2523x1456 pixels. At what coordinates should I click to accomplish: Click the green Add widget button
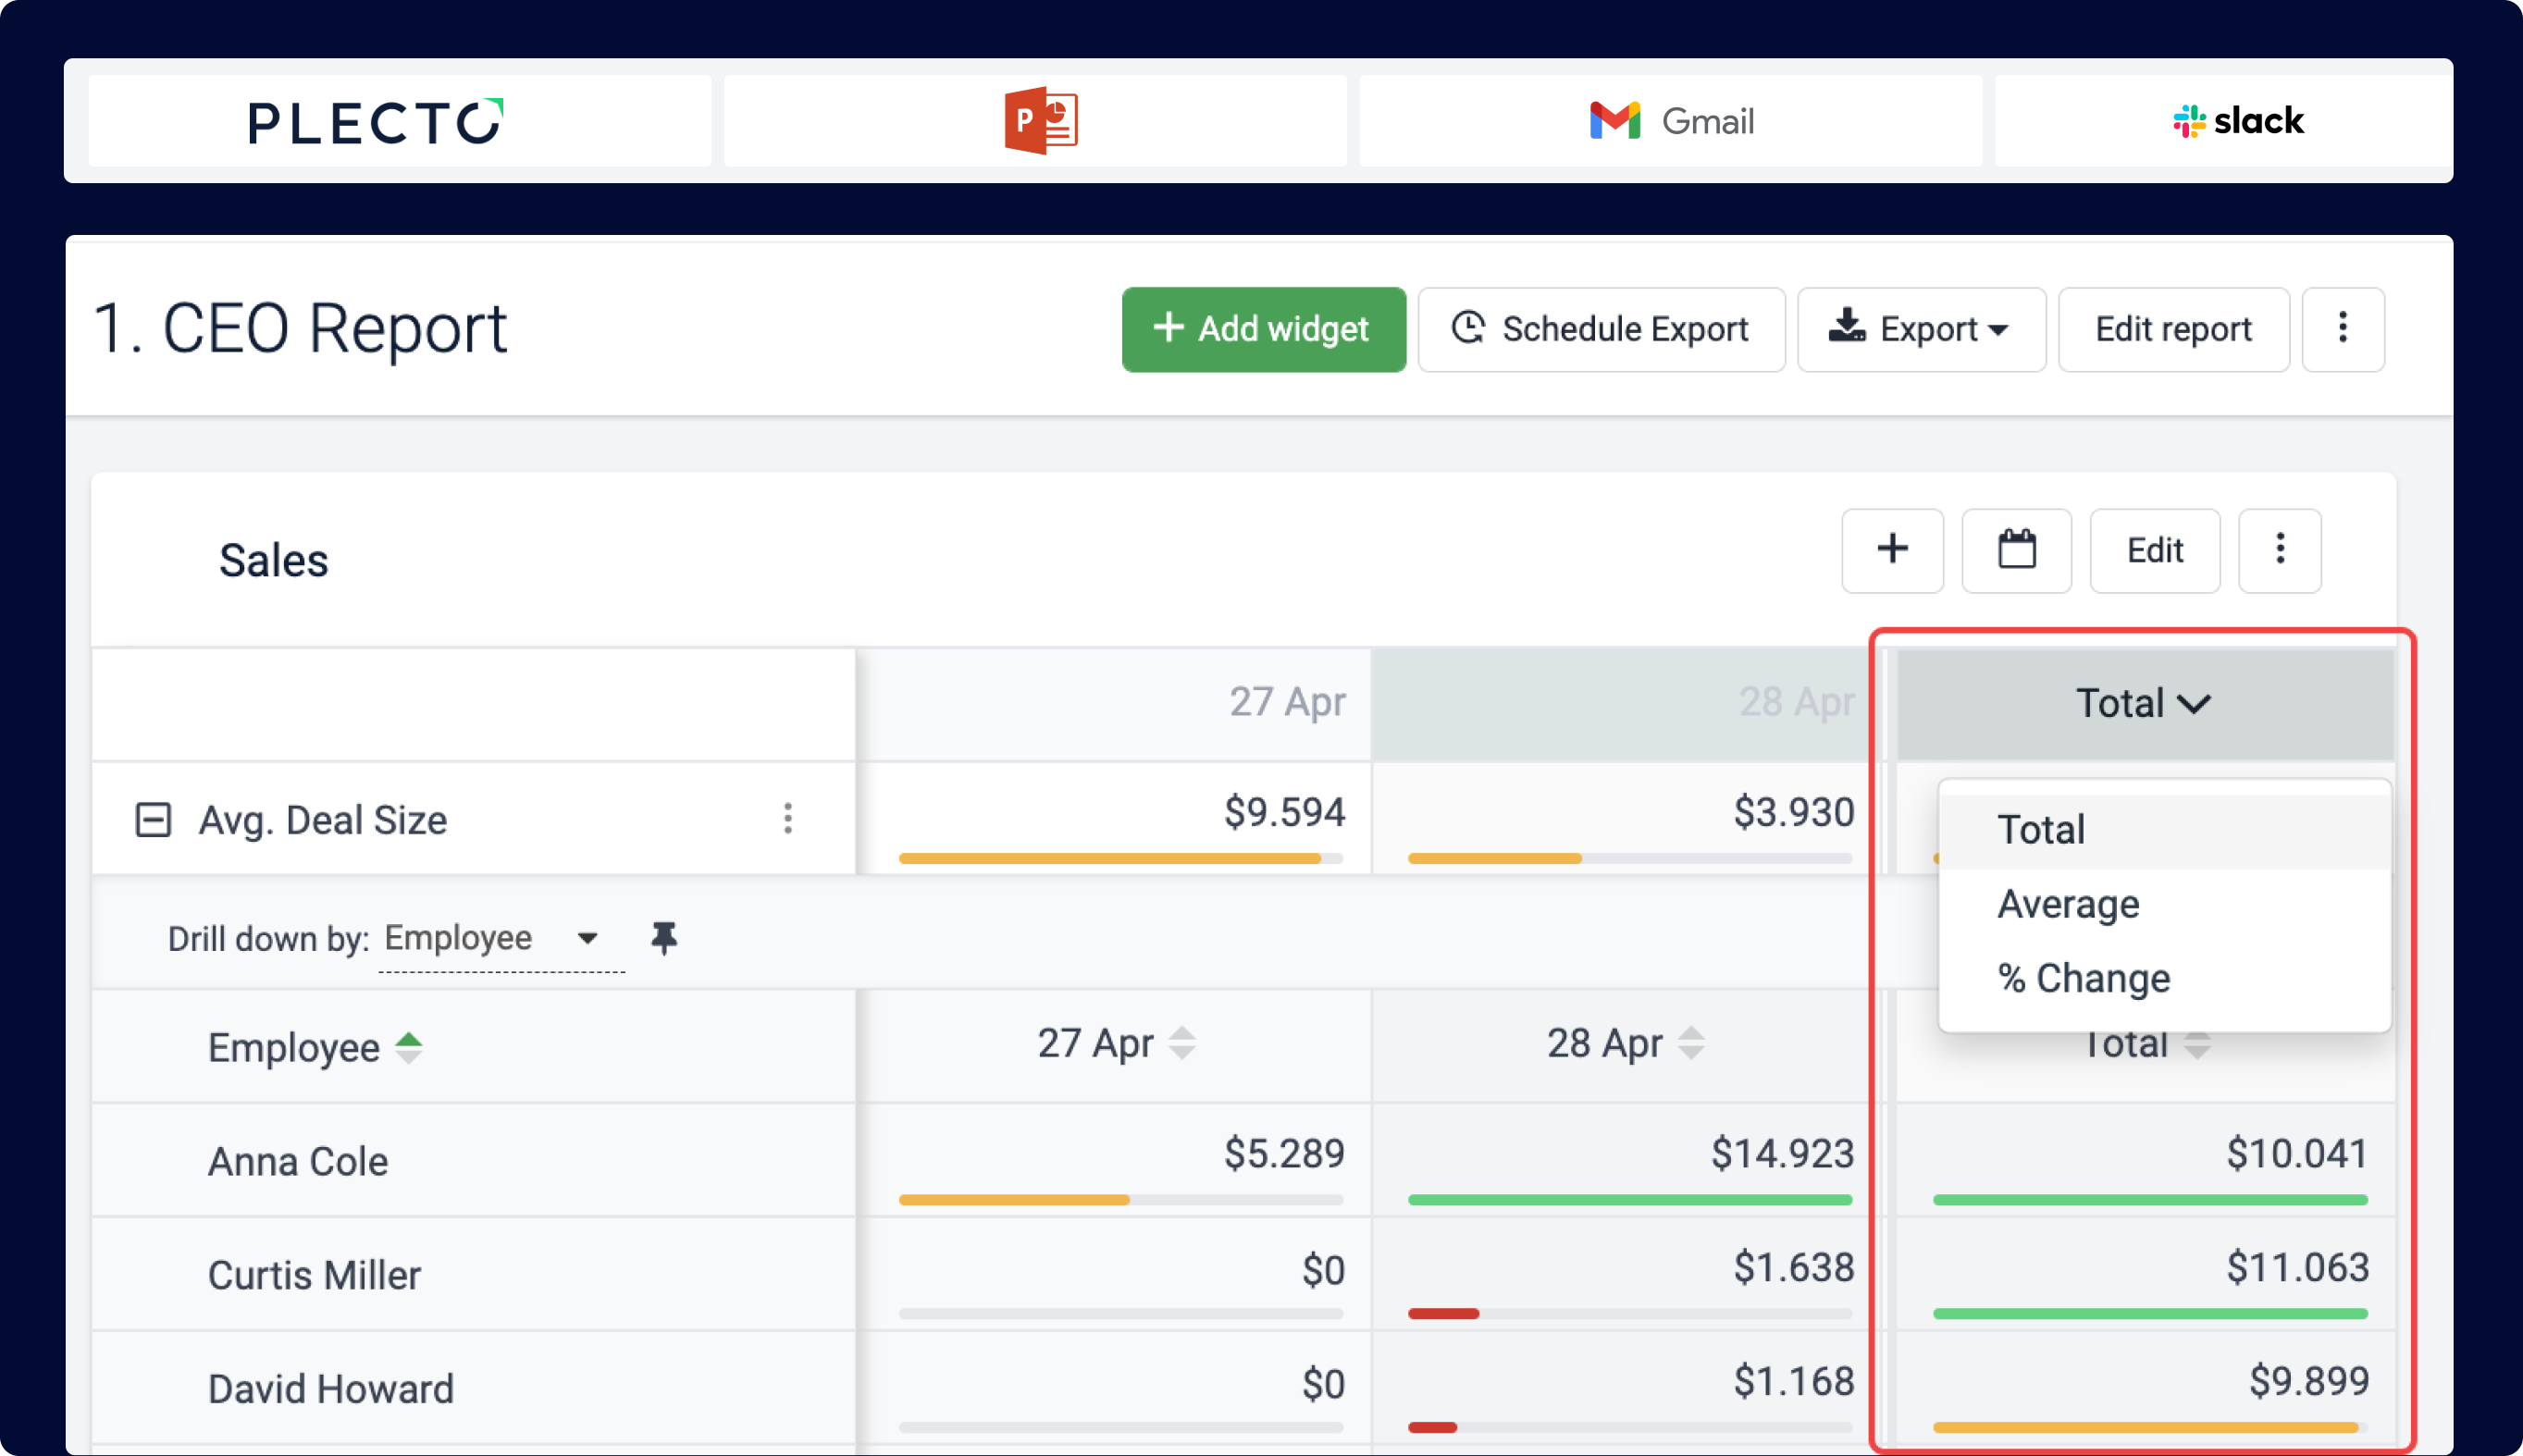[1263, 329]
